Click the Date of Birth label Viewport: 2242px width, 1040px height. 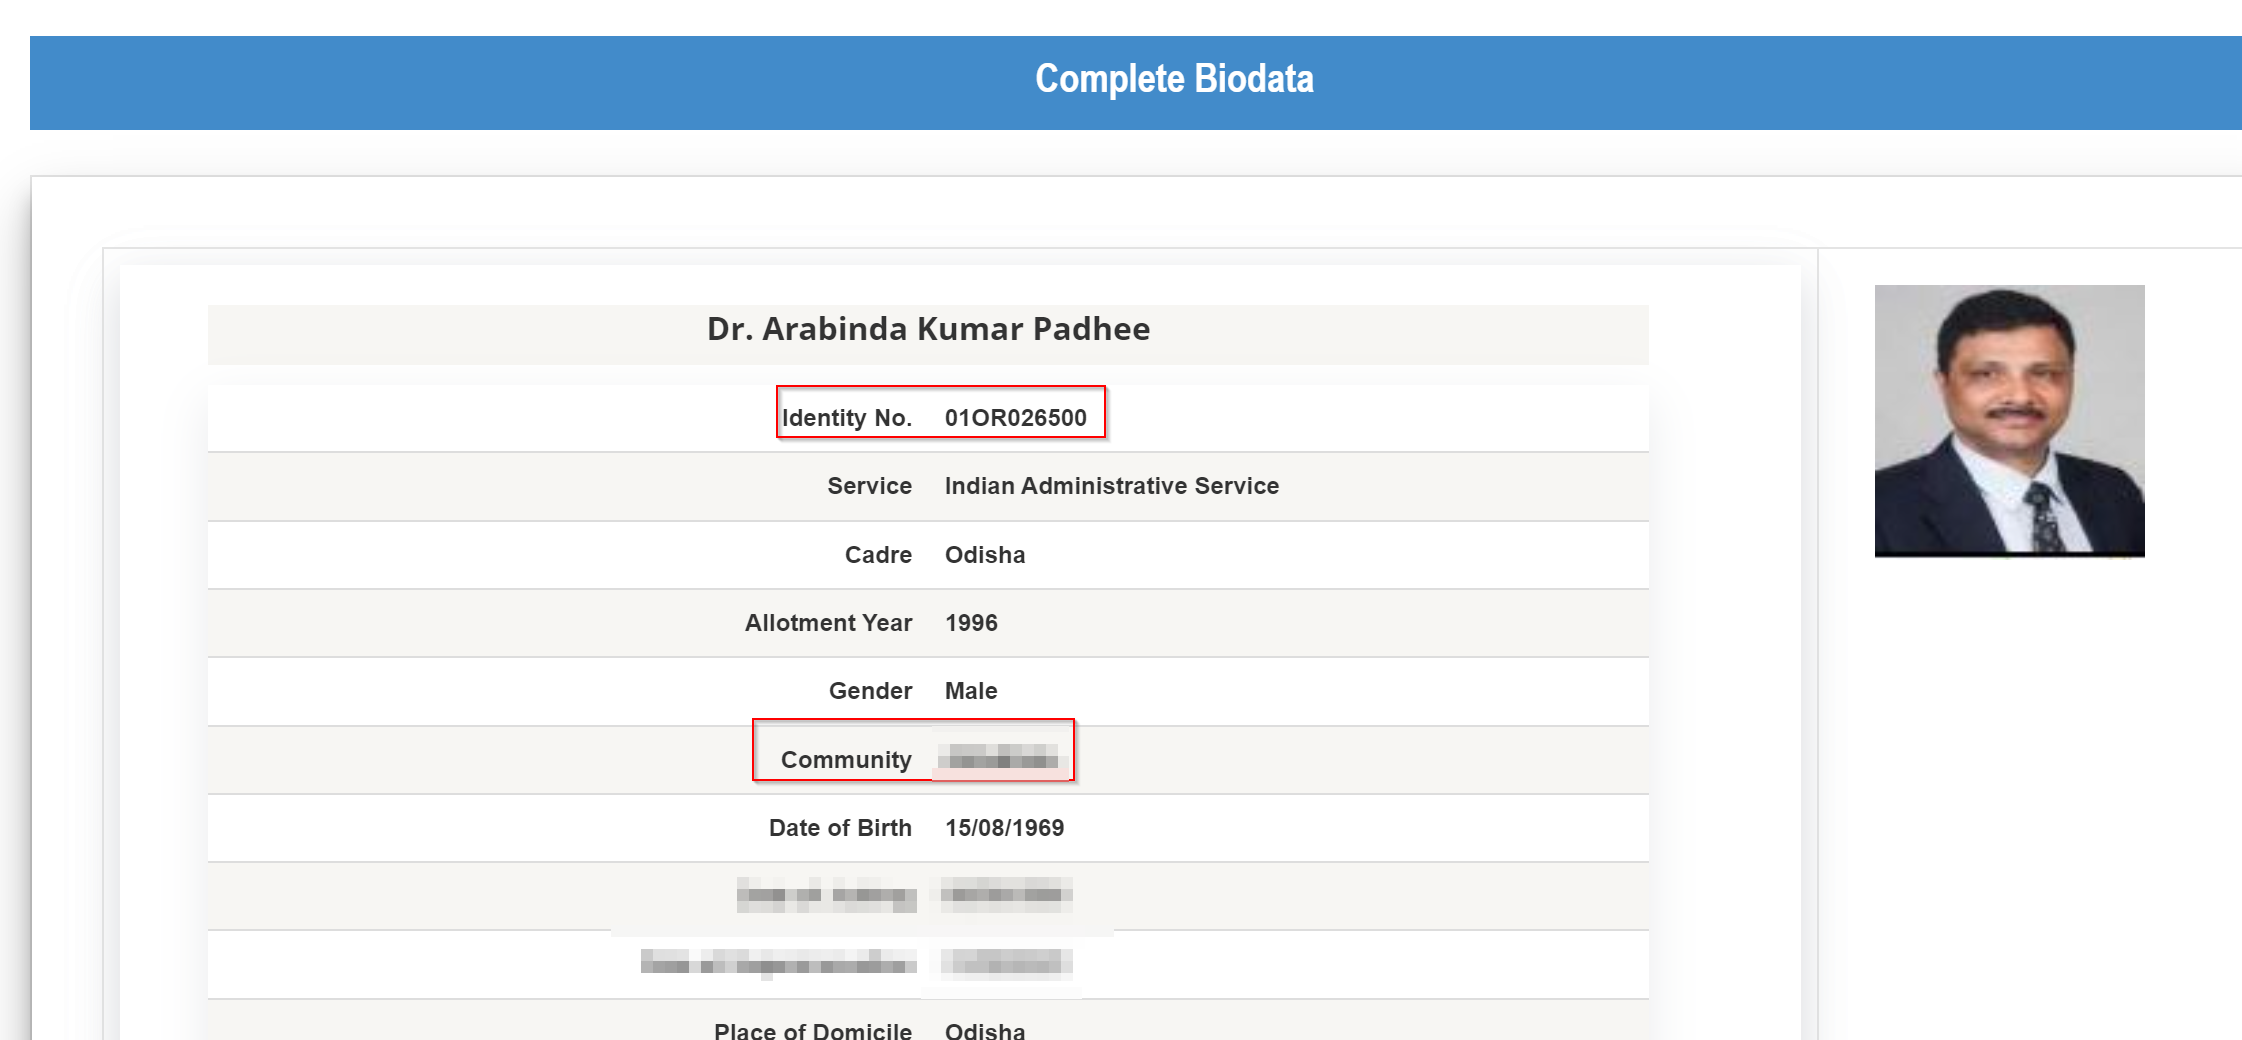pos(840,828)
